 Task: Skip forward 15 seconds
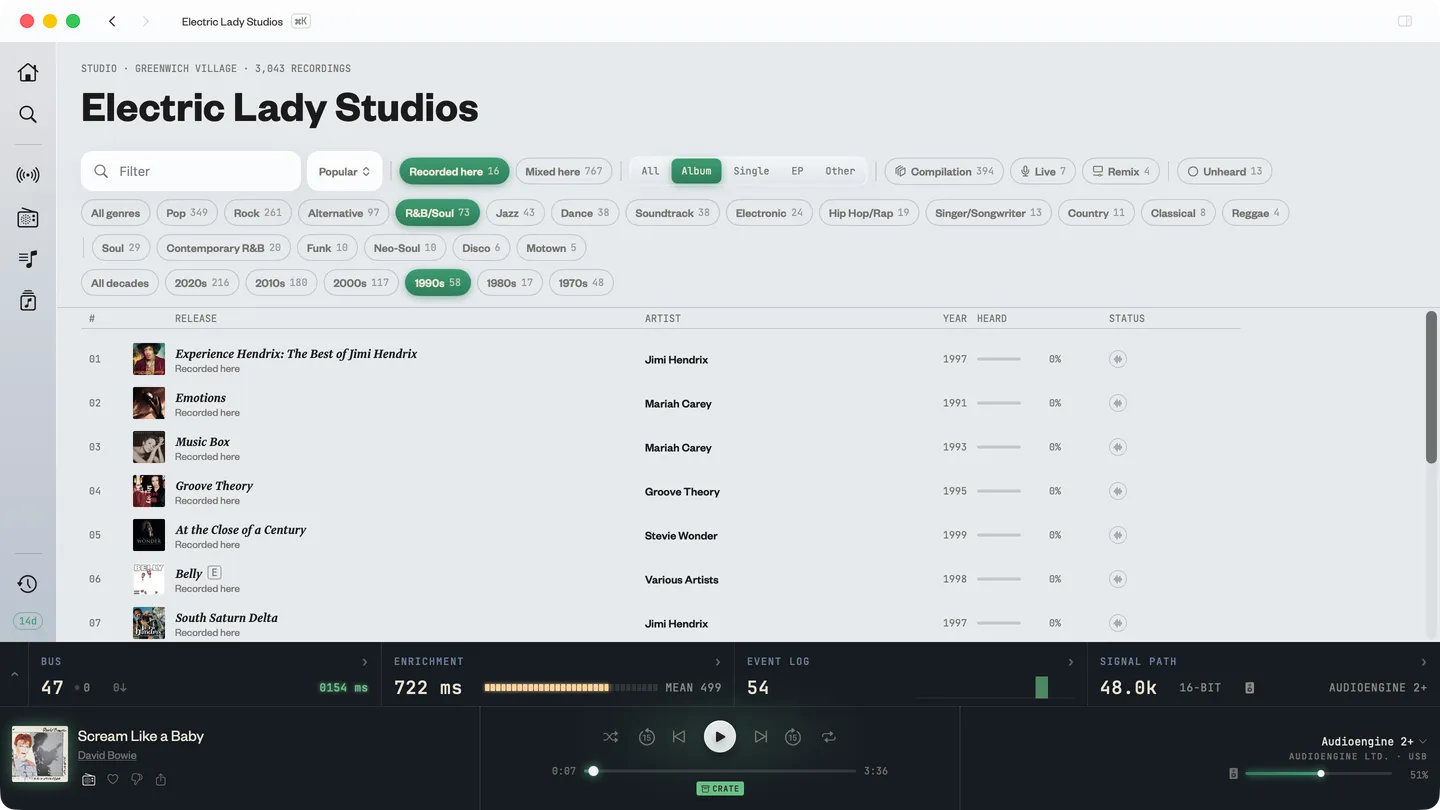[793, 737]
